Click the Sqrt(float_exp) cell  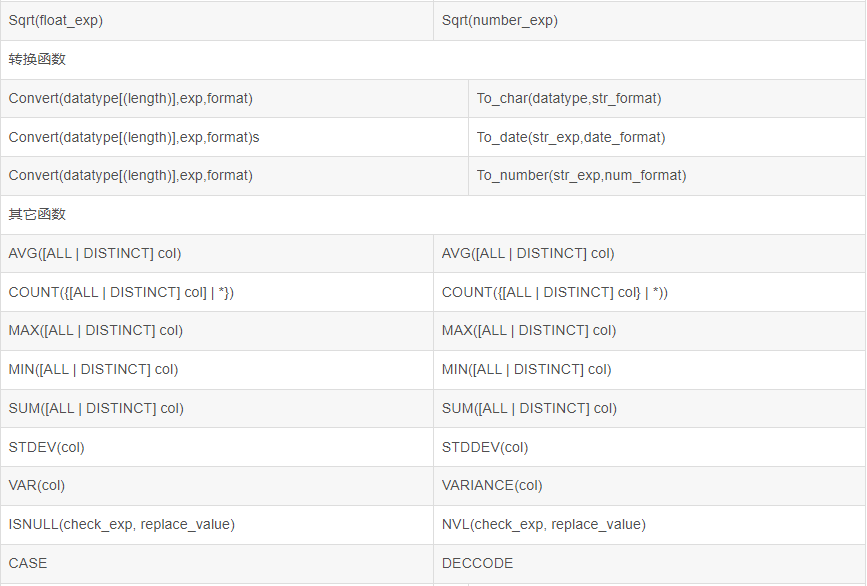[56, 20]
